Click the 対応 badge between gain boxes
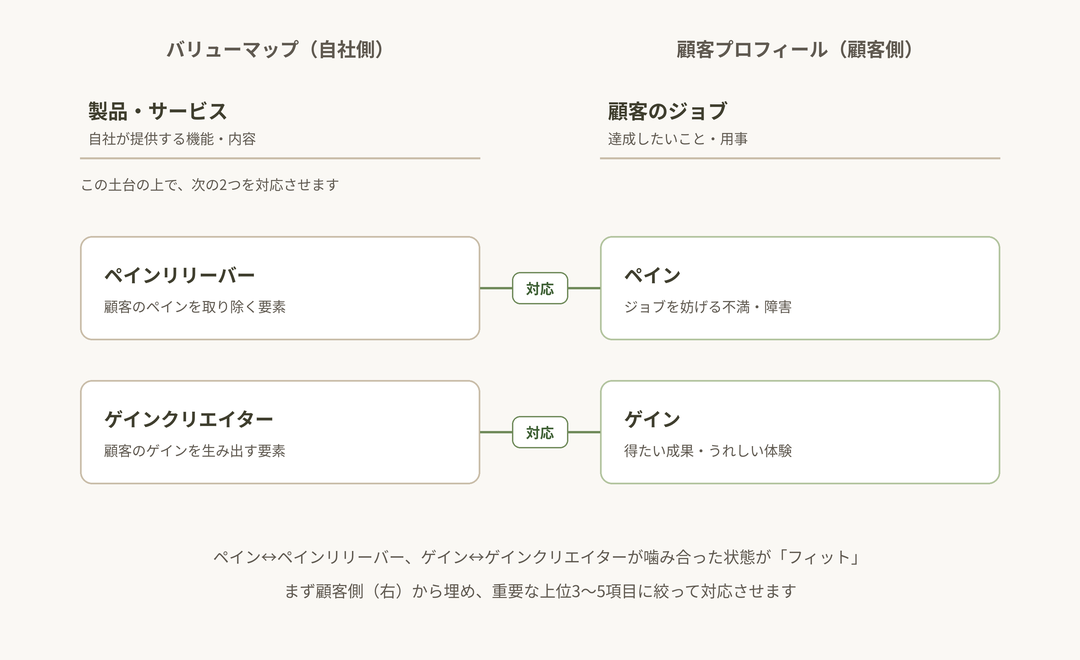Viewport: 1080px width, 660px height. pyautogui.click(x=540, y=432)
